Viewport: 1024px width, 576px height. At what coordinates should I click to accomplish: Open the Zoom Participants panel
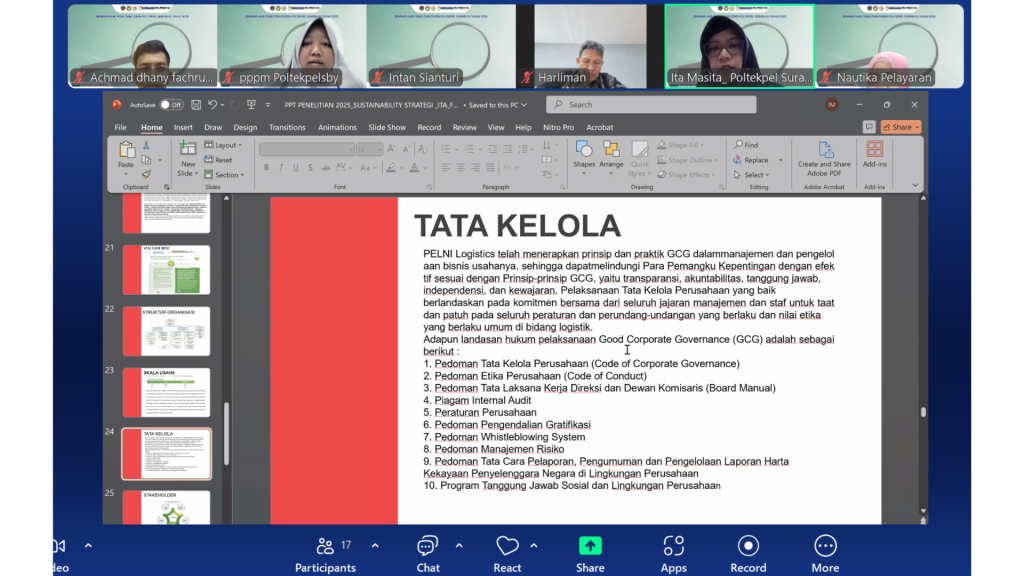pos(324,546)
